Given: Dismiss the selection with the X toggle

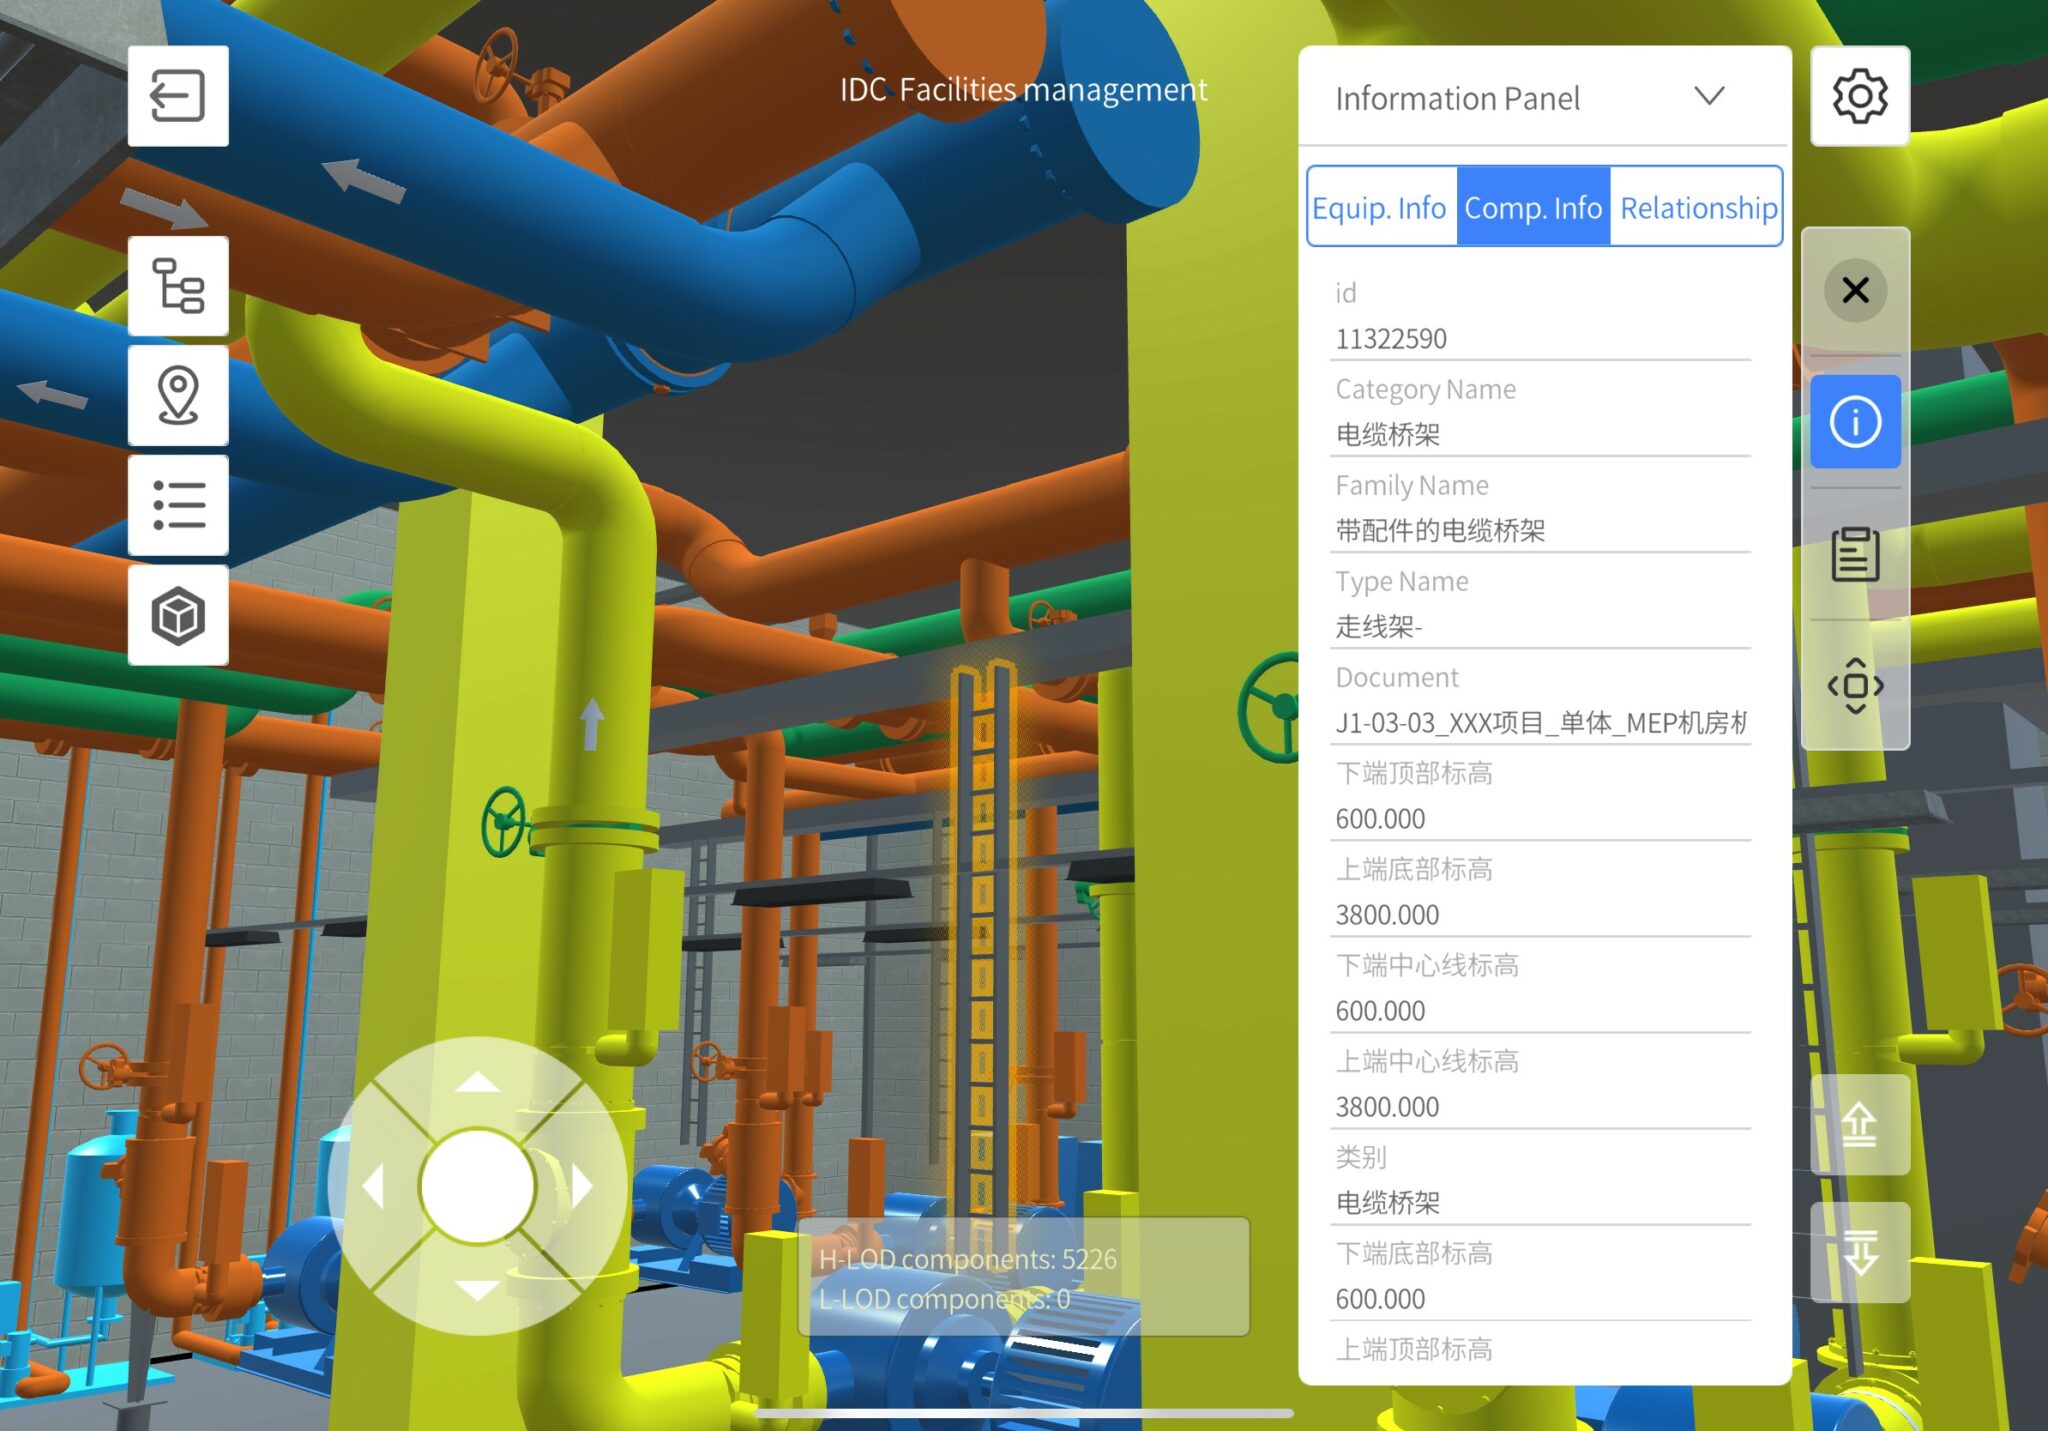Looking at the screenshot, I should (x=1855, y=291).
